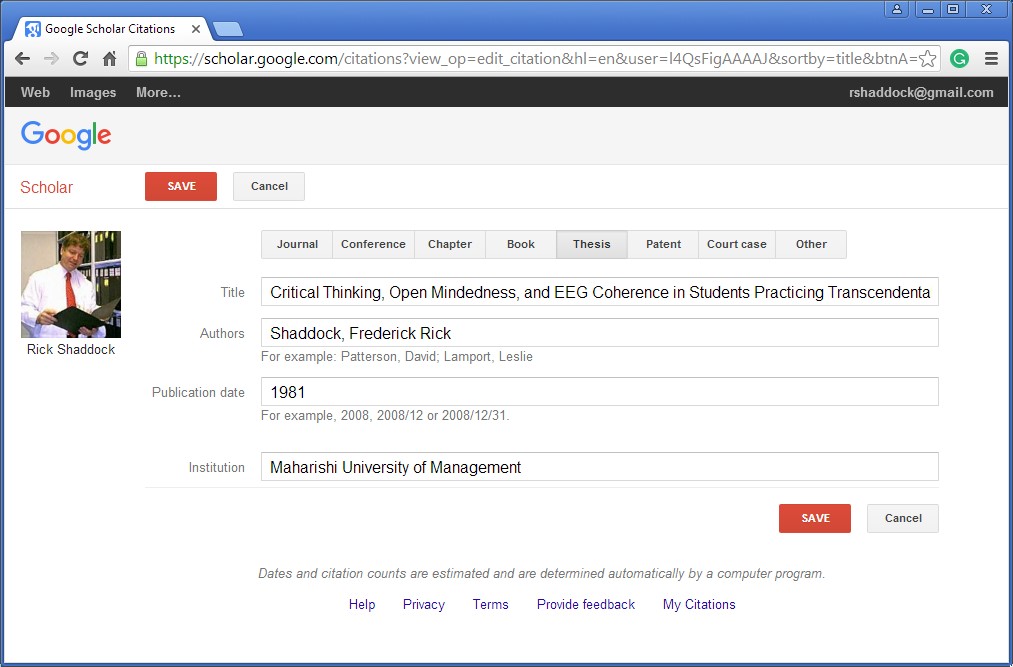Screen dimensions: 1013x667
Task: Select the Chapter document type
Action: tap(450, 244)
